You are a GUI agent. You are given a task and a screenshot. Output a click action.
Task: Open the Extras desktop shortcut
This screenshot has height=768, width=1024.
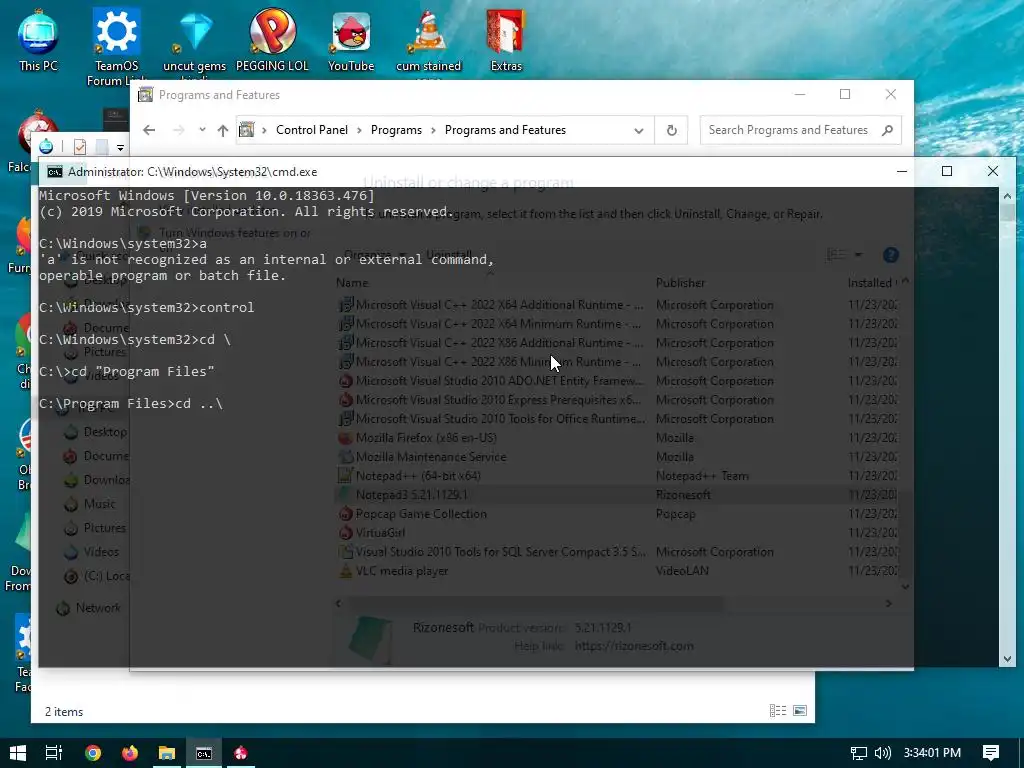[x=506, y=40]
